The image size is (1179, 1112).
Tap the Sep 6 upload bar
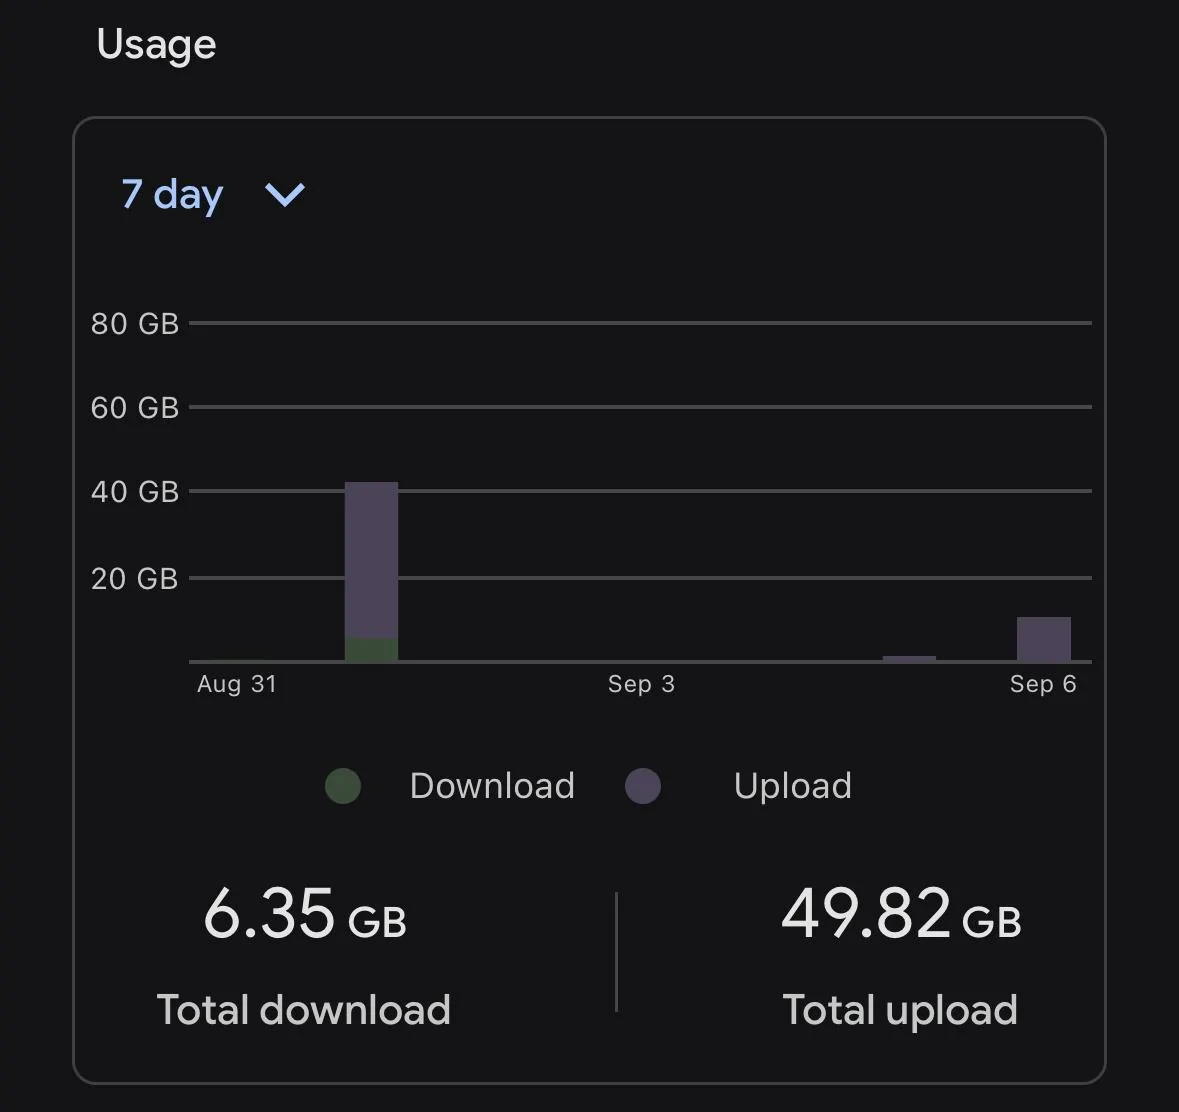1044,639
